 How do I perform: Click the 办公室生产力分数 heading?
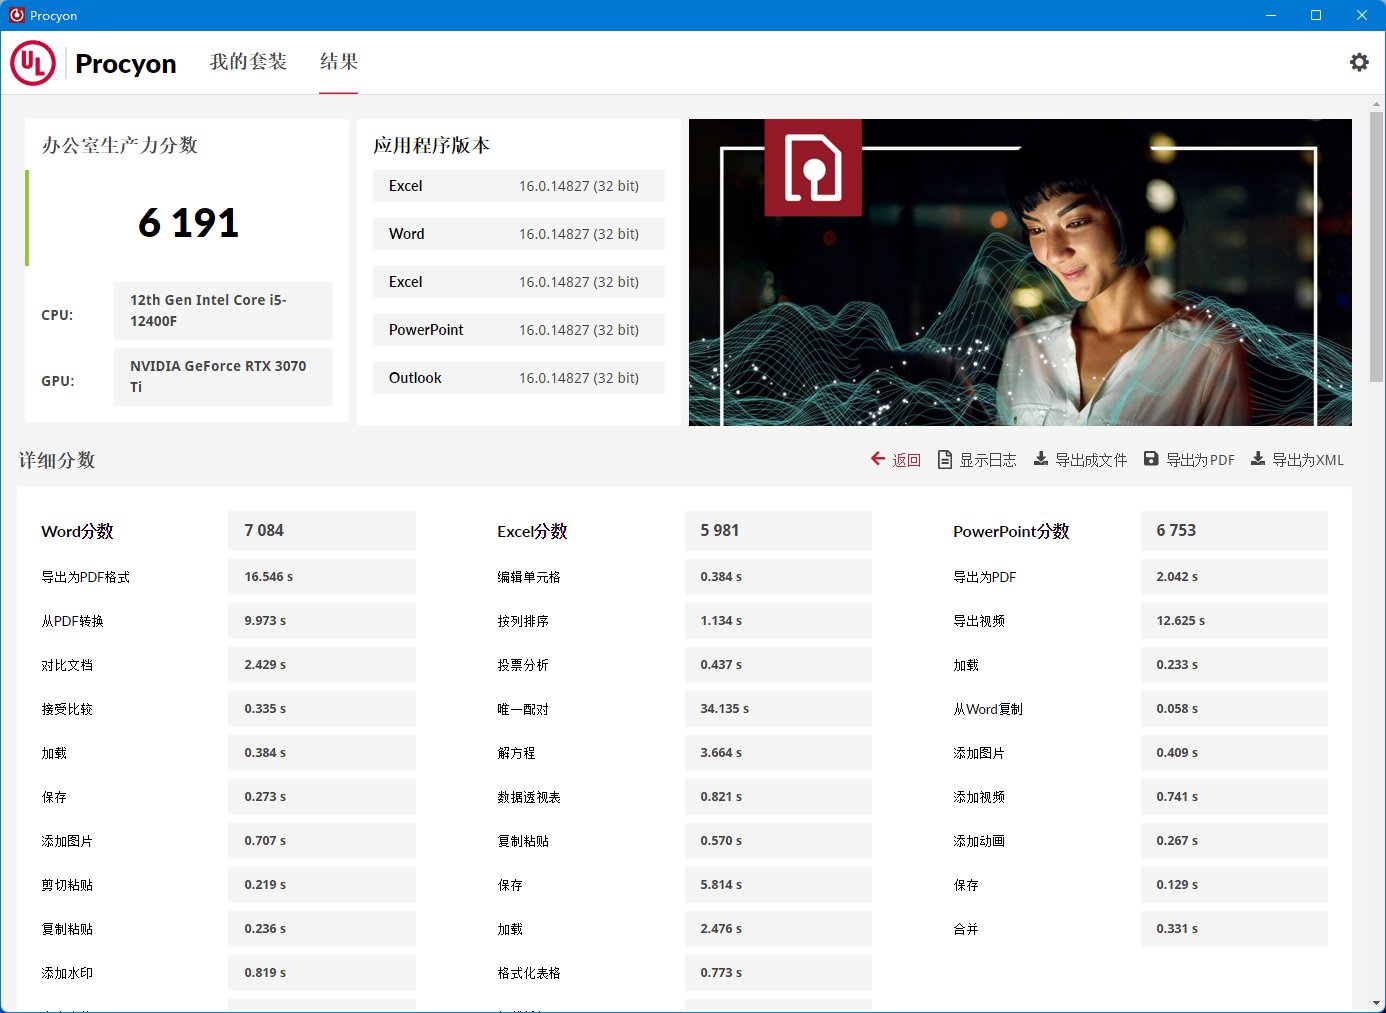tap(119, 145)
